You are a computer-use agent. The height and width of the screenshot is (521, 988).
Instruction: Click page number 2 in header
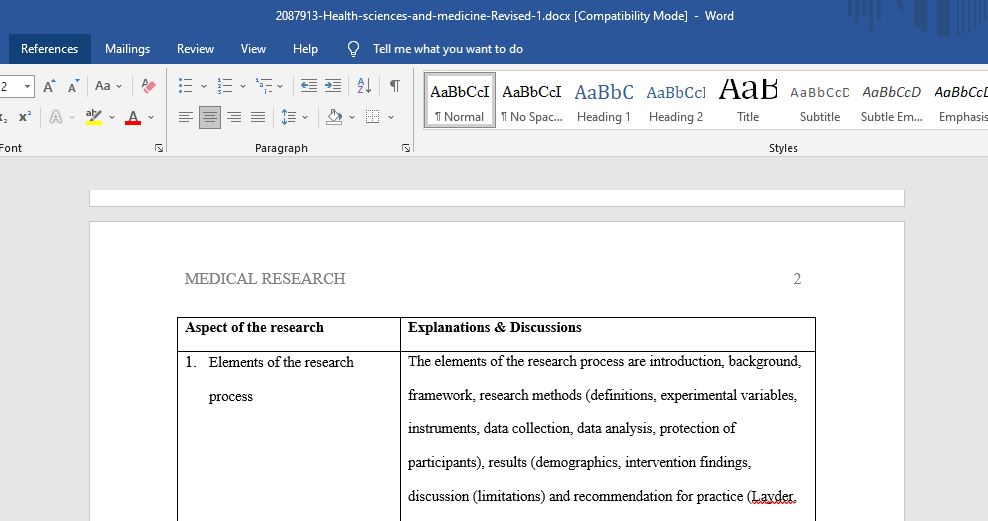pos(797,278)
